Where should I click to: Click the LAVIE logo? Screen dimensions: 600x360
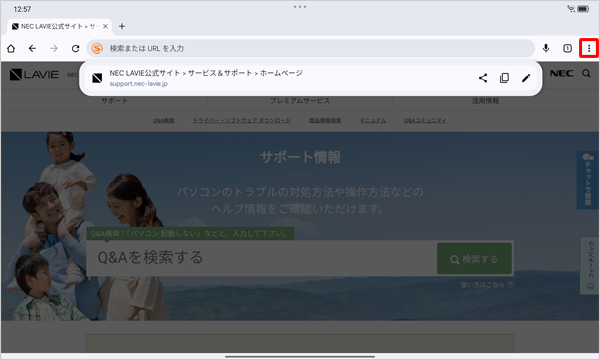coord(34,74)
